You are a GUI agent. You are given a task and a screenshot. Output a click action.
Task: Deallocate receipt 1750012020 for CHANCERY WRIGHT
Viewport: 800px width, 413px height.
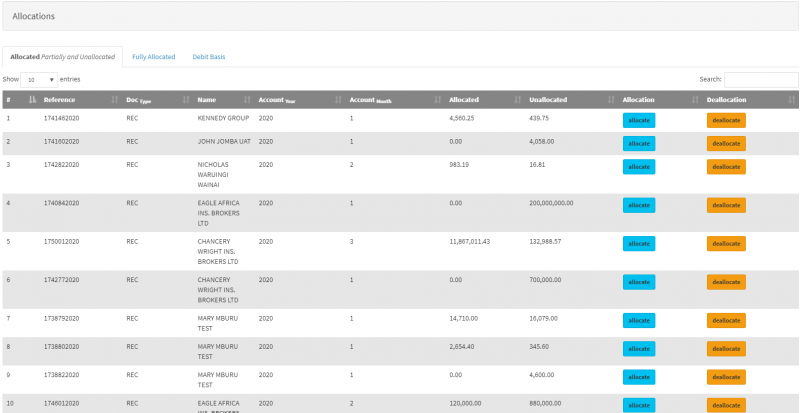[x=726, y=244]
